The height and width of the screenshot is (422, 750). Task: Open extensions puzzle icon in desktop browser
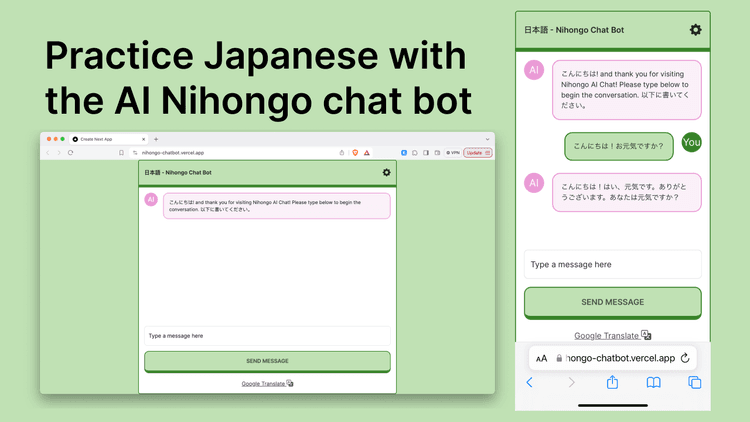coord(415,153)
